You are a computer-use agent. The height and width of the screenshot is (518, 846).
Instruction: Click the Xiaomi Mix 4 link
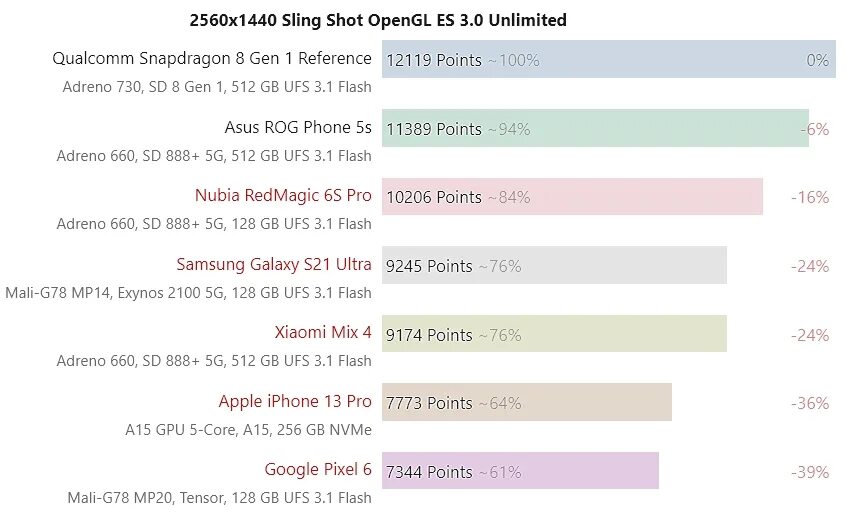[323, 333]
